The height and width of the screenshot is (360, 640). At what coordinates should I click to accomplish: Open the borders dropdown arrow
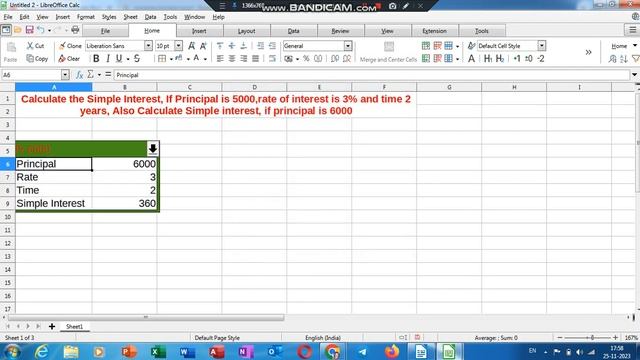(171, 59)
